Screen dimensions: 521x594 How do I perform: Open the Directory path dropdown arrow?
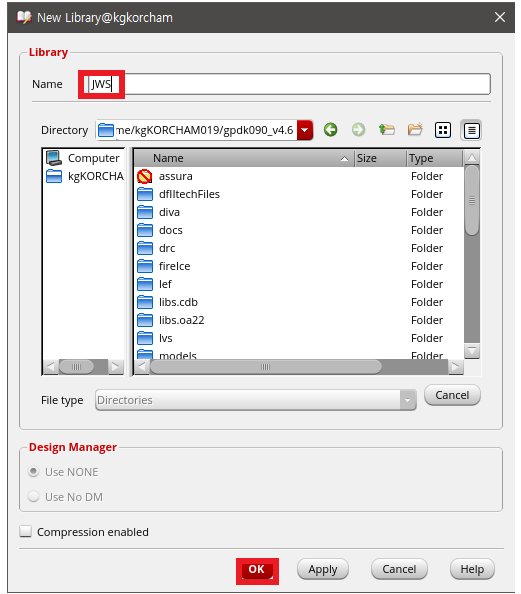[305, 130]
